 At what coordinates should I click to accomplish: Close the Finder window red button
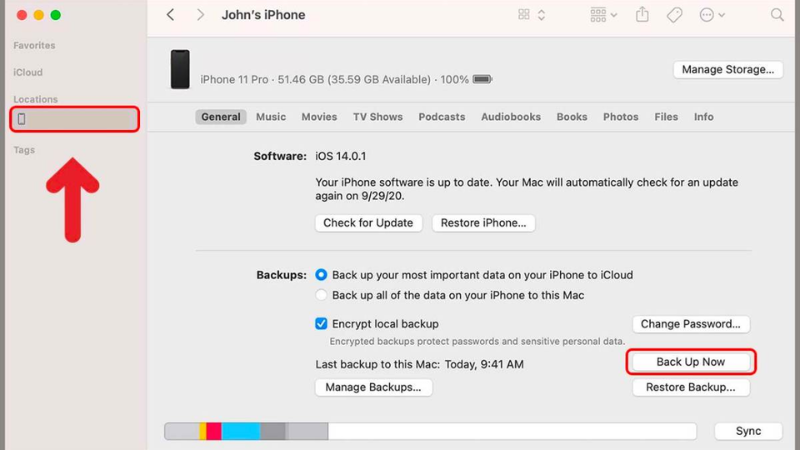click(x=21, y=15)
